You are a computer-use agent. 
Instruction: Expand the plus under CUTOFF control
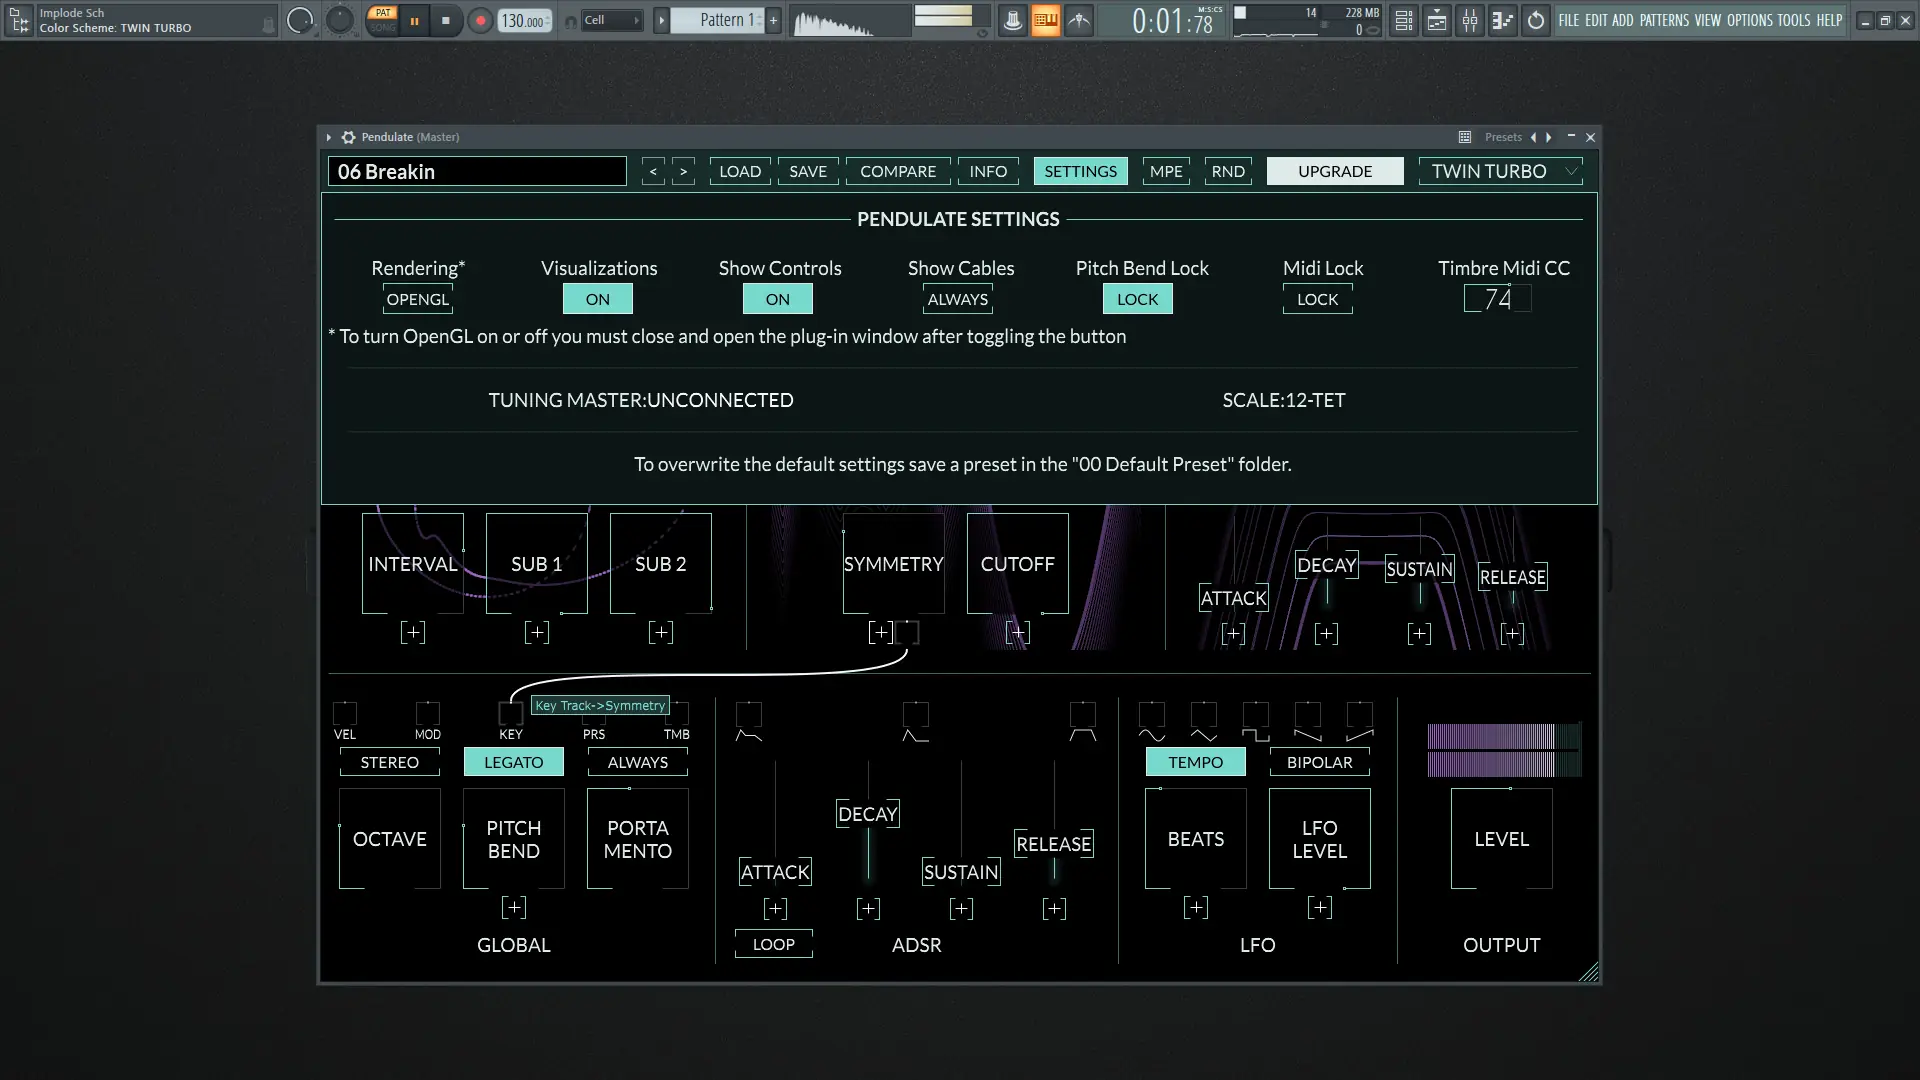point(1017,632)
